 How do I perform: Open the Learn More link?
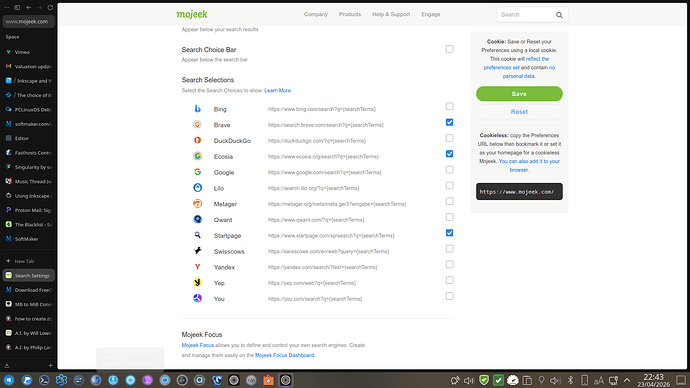(x=278, y=91)
